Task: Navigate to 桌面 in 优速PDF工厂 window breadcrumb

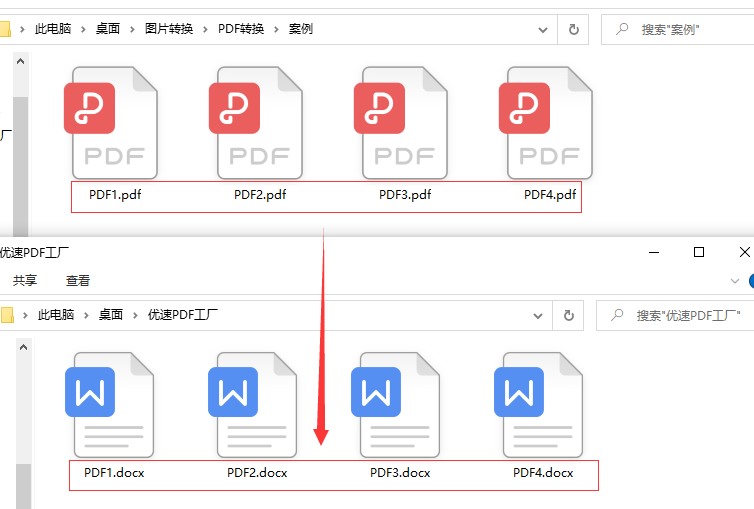Action: tap(111, 315)
